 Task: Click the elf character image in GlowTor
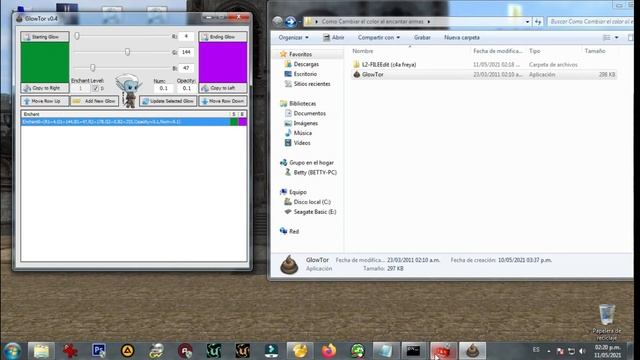(129, 91)
